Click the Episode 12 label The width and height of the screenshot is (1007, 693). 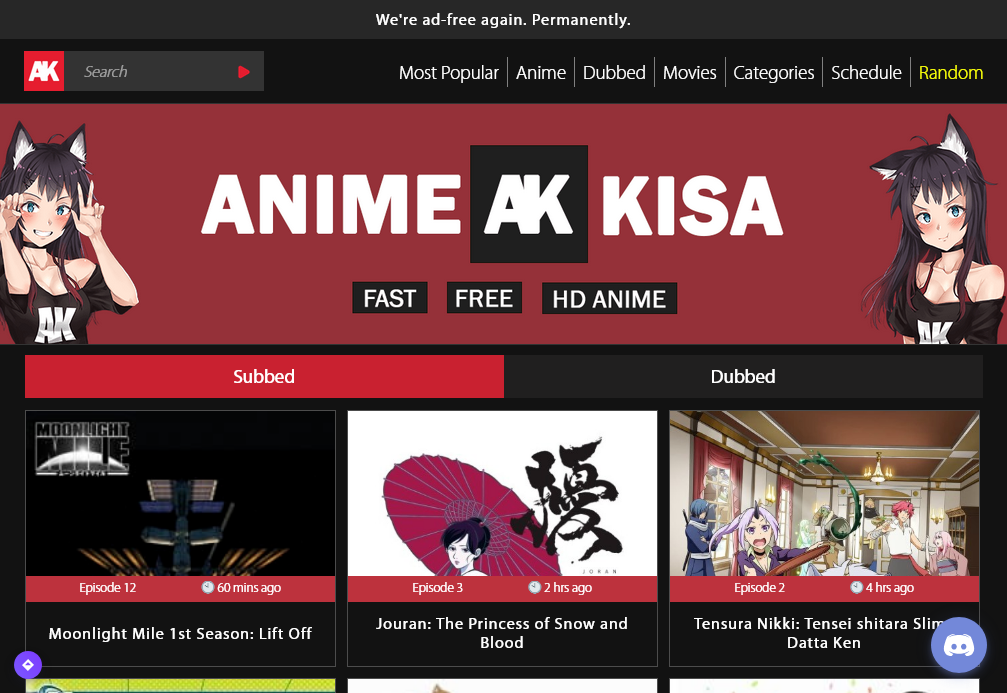click(x=107, y=588)
